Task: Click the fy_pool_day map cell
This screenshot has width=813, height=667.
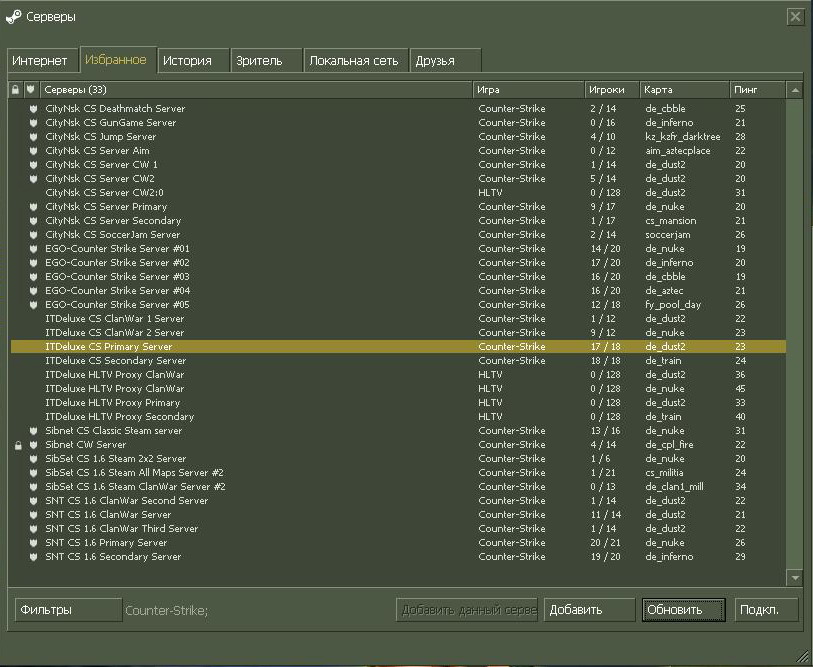Action: point(673,305)
